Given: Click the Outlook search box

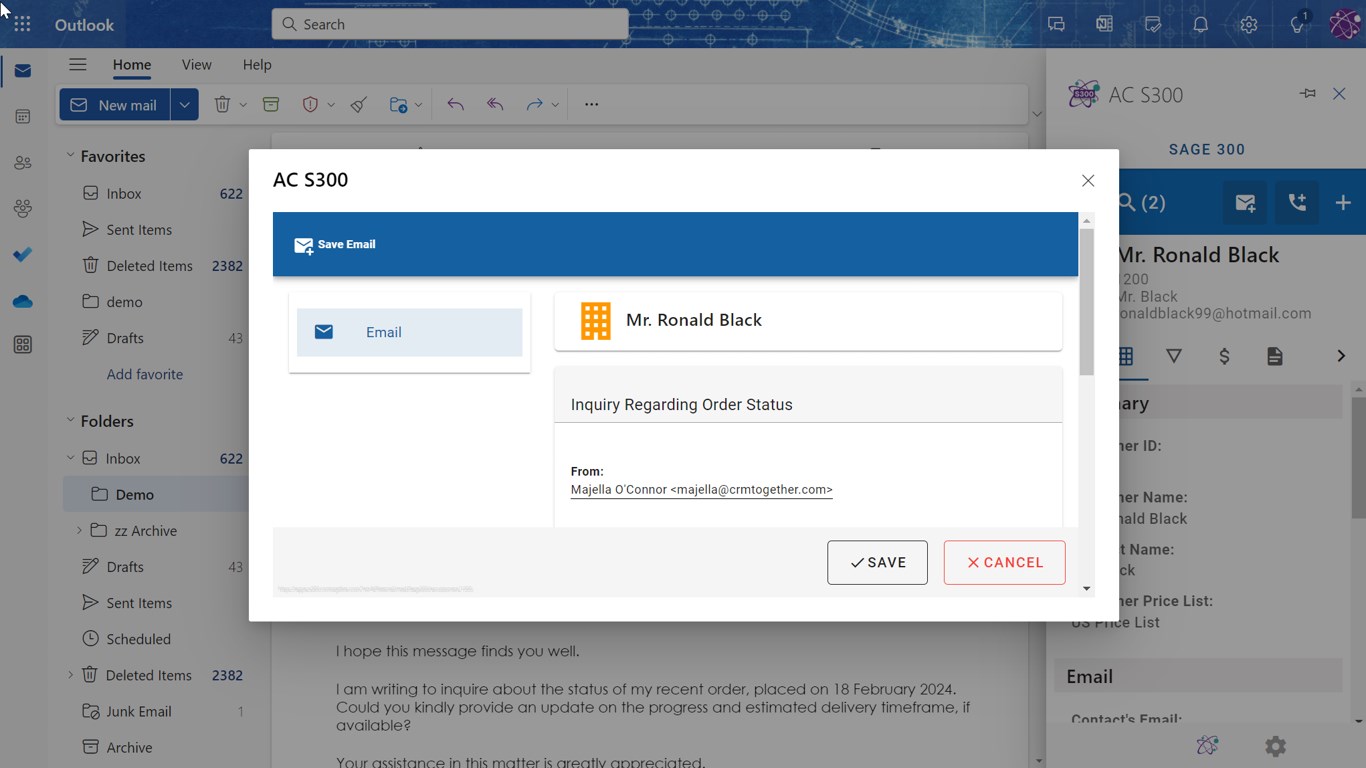Looking at the screenshot, I should 450,24.
